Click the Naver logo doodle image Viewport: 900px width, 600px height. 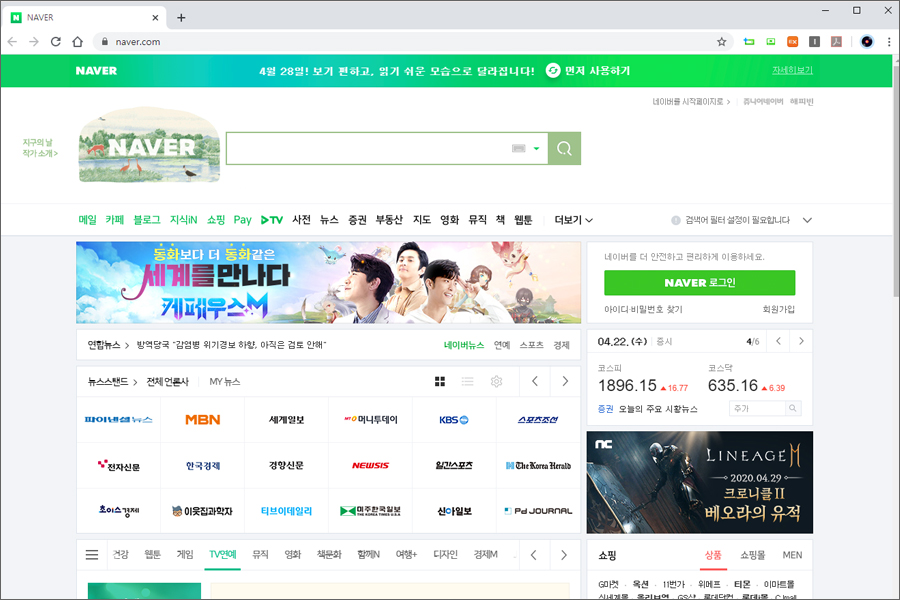(x=149, y=145)
